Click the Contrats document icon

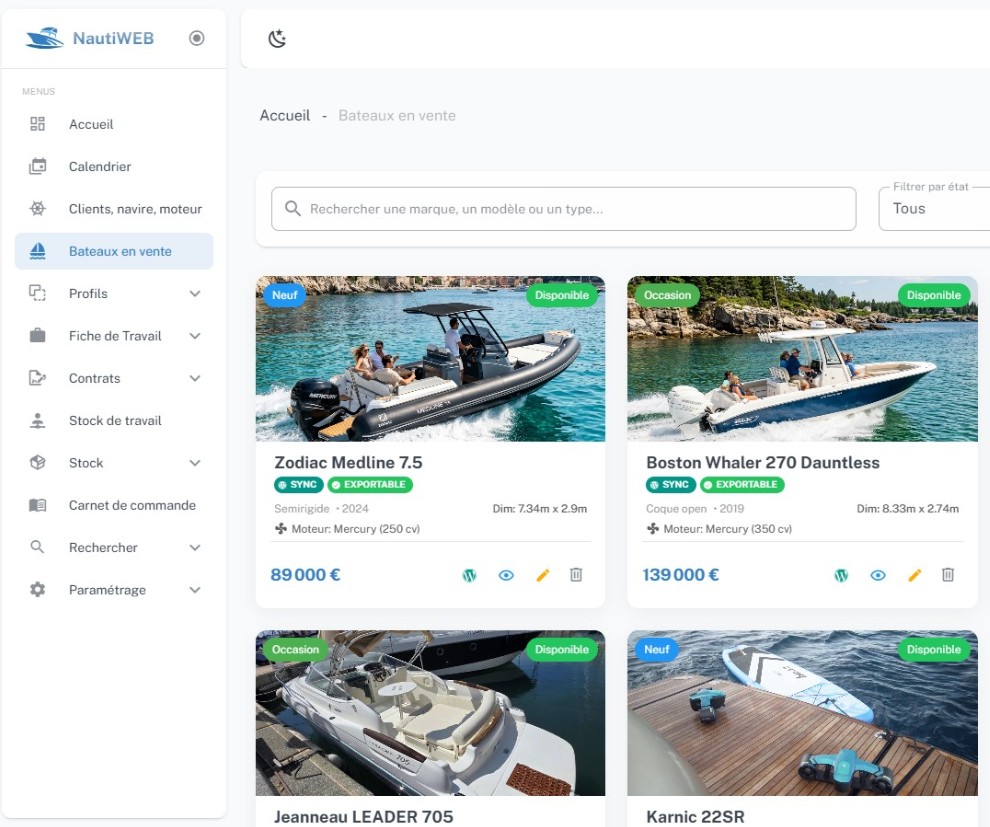coord(38,378)
